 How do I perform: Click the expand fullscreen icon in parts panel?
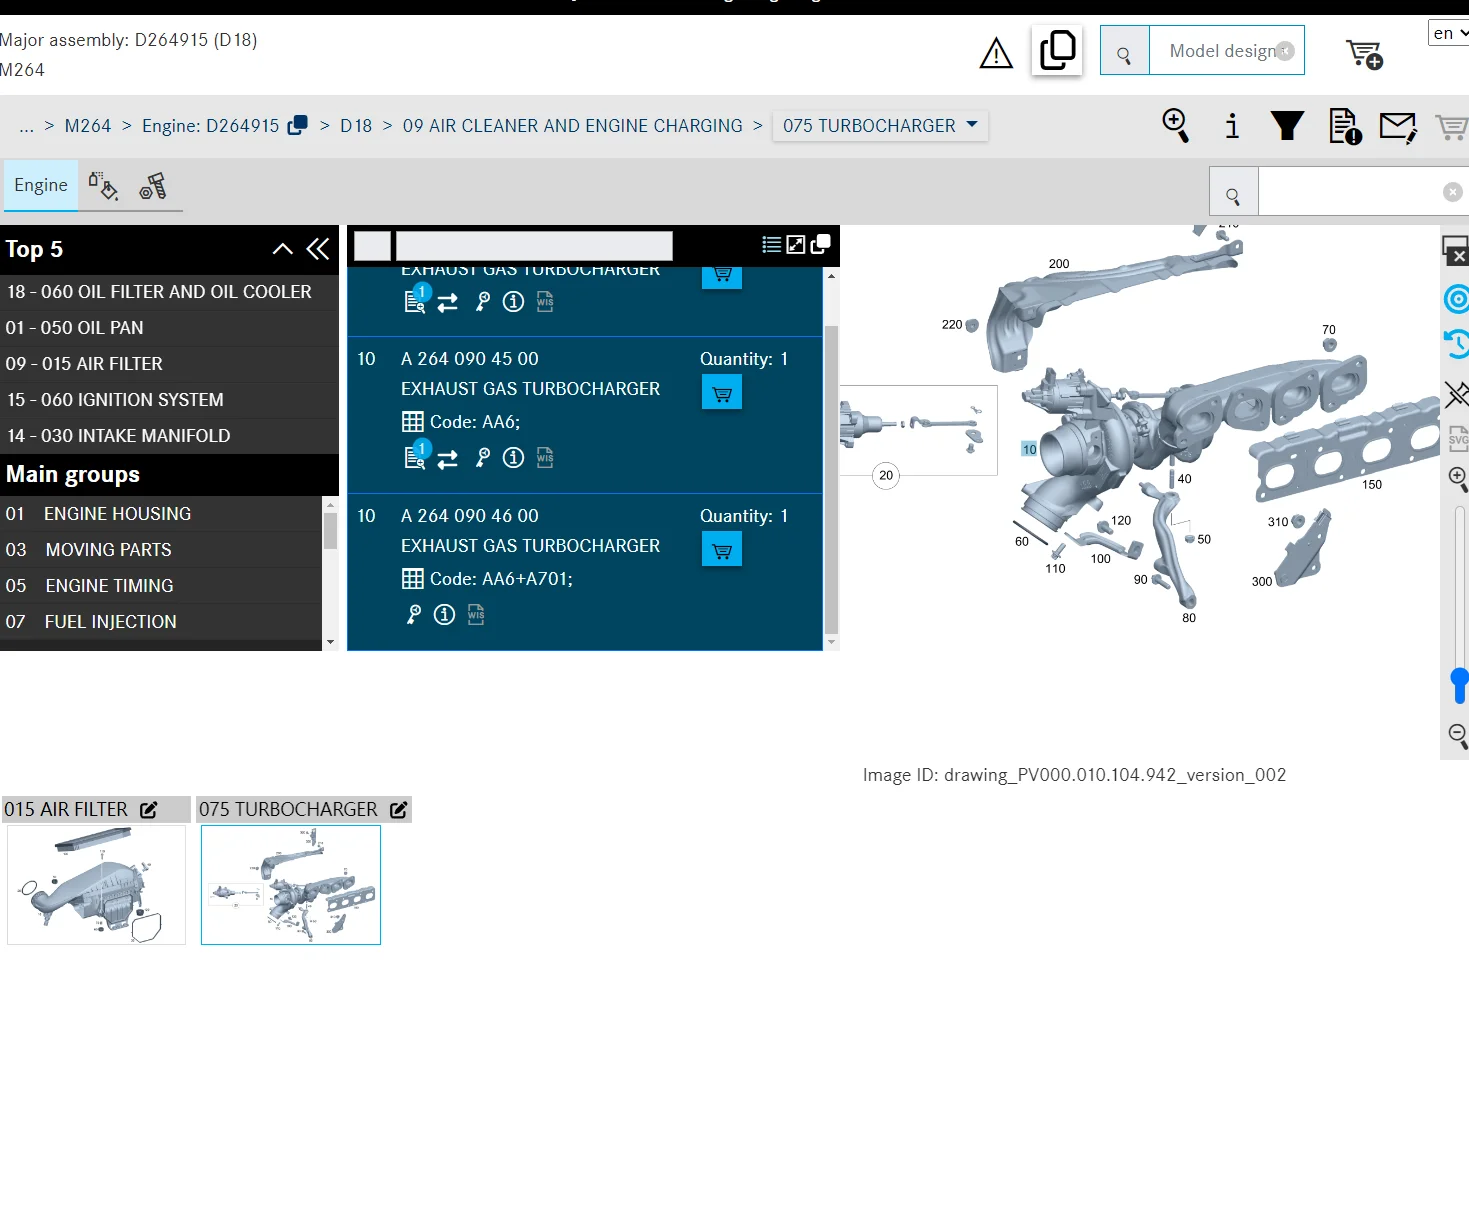(796, 245)
